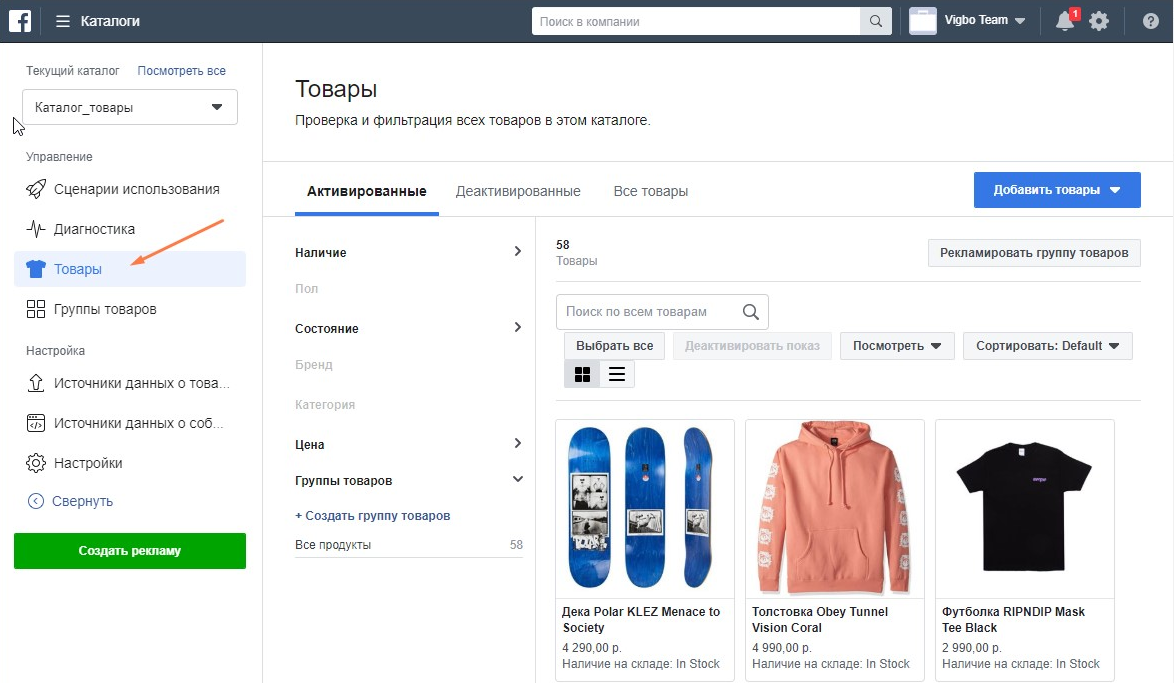The width and height of the screenshot is (1174, 683).
Task: Click Рекламировать группу товаров button
Action: pyautogui.click(x=1034, y=253)
